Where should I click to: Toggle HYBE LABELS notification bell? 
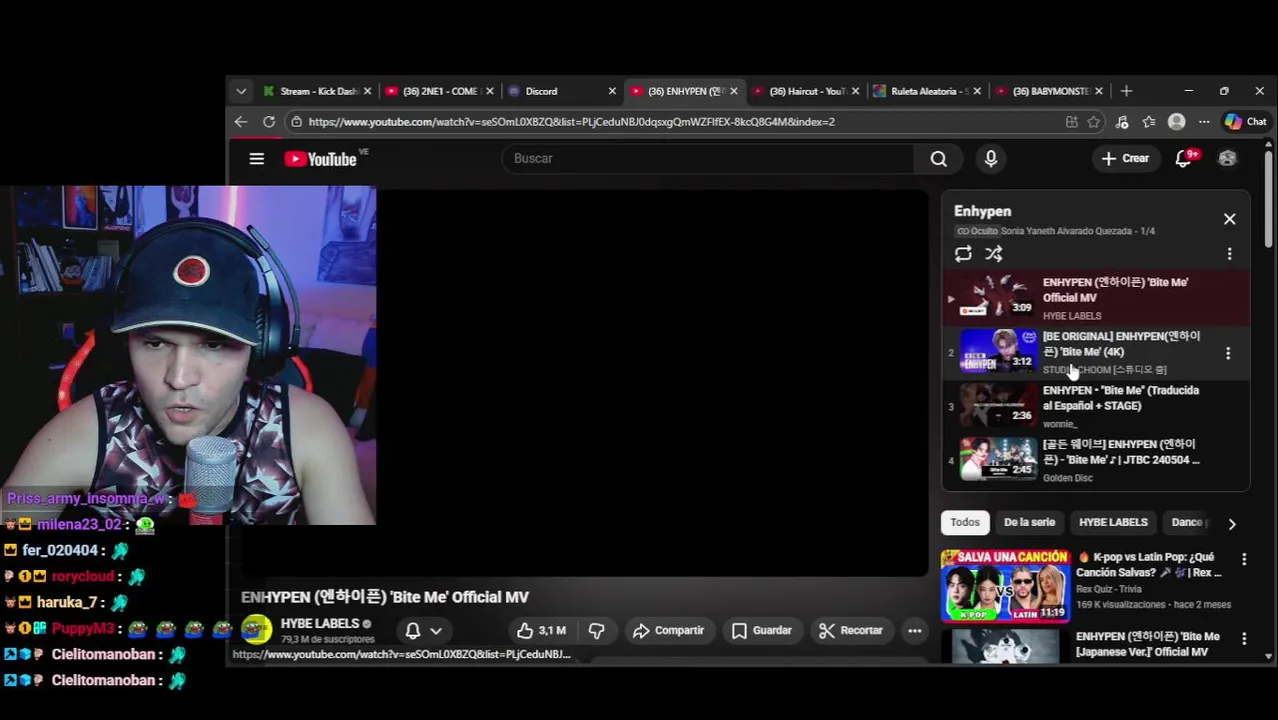pos(413,631)
